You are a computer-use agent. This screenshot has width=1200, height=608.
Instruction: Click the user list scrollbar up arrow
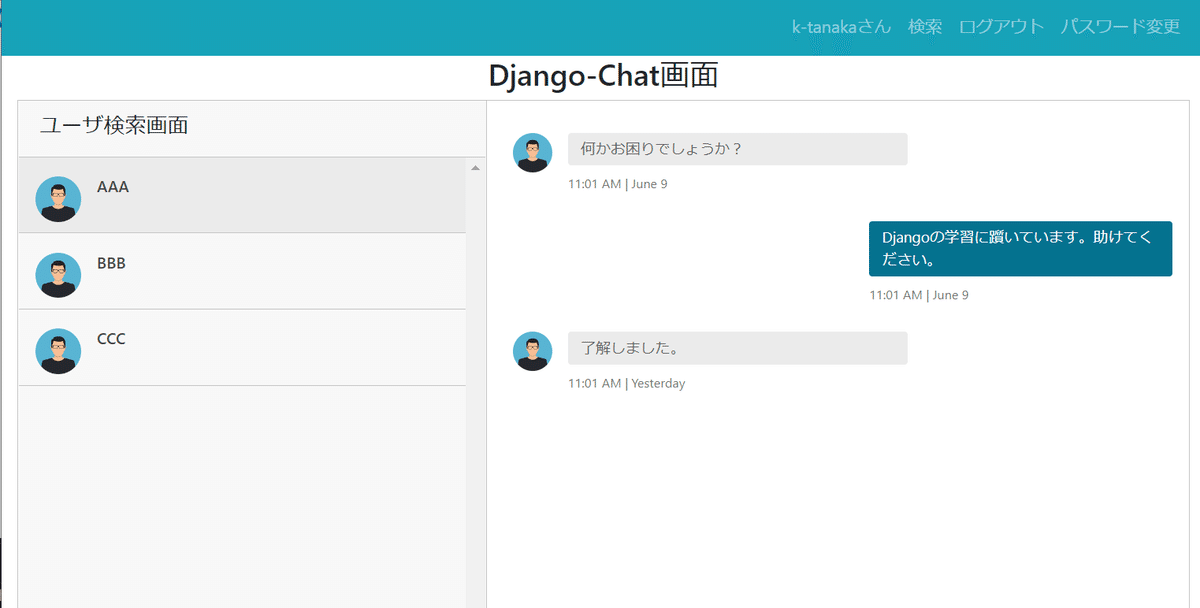tap(476, 168)
